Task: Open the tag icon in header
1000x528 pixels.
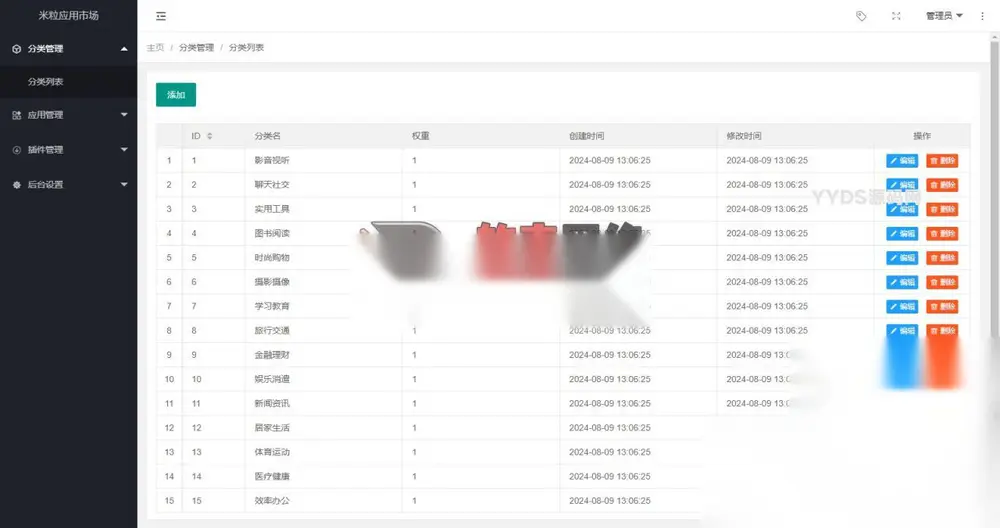Action: (x=861, y=16)
